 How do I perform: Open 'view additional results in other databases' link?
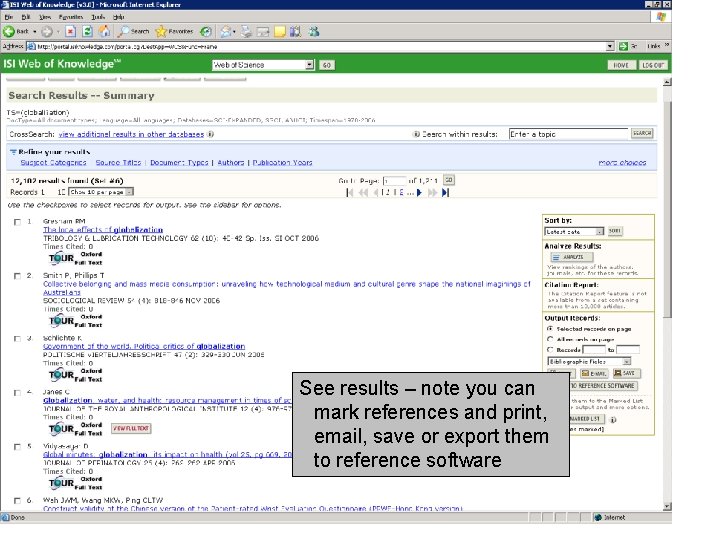tap(131, 134)
